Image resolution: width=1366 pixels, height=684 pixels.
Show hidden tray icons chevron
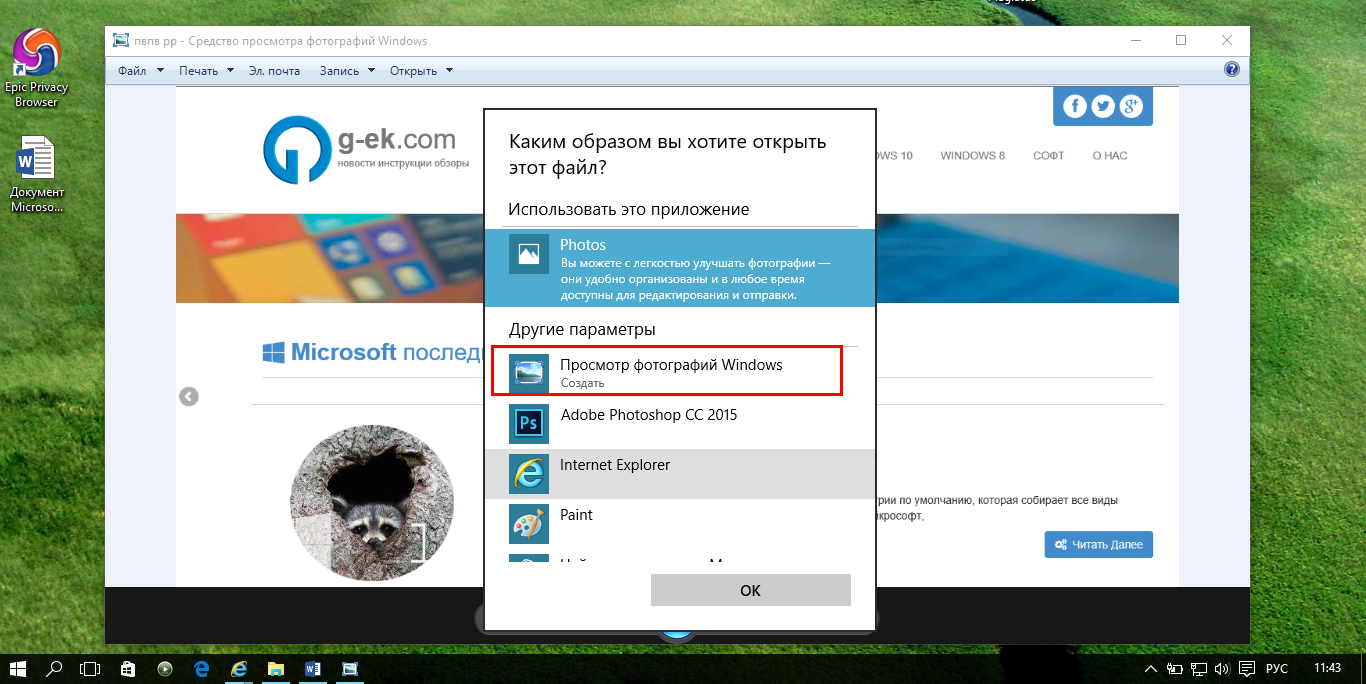(1152, 668)
